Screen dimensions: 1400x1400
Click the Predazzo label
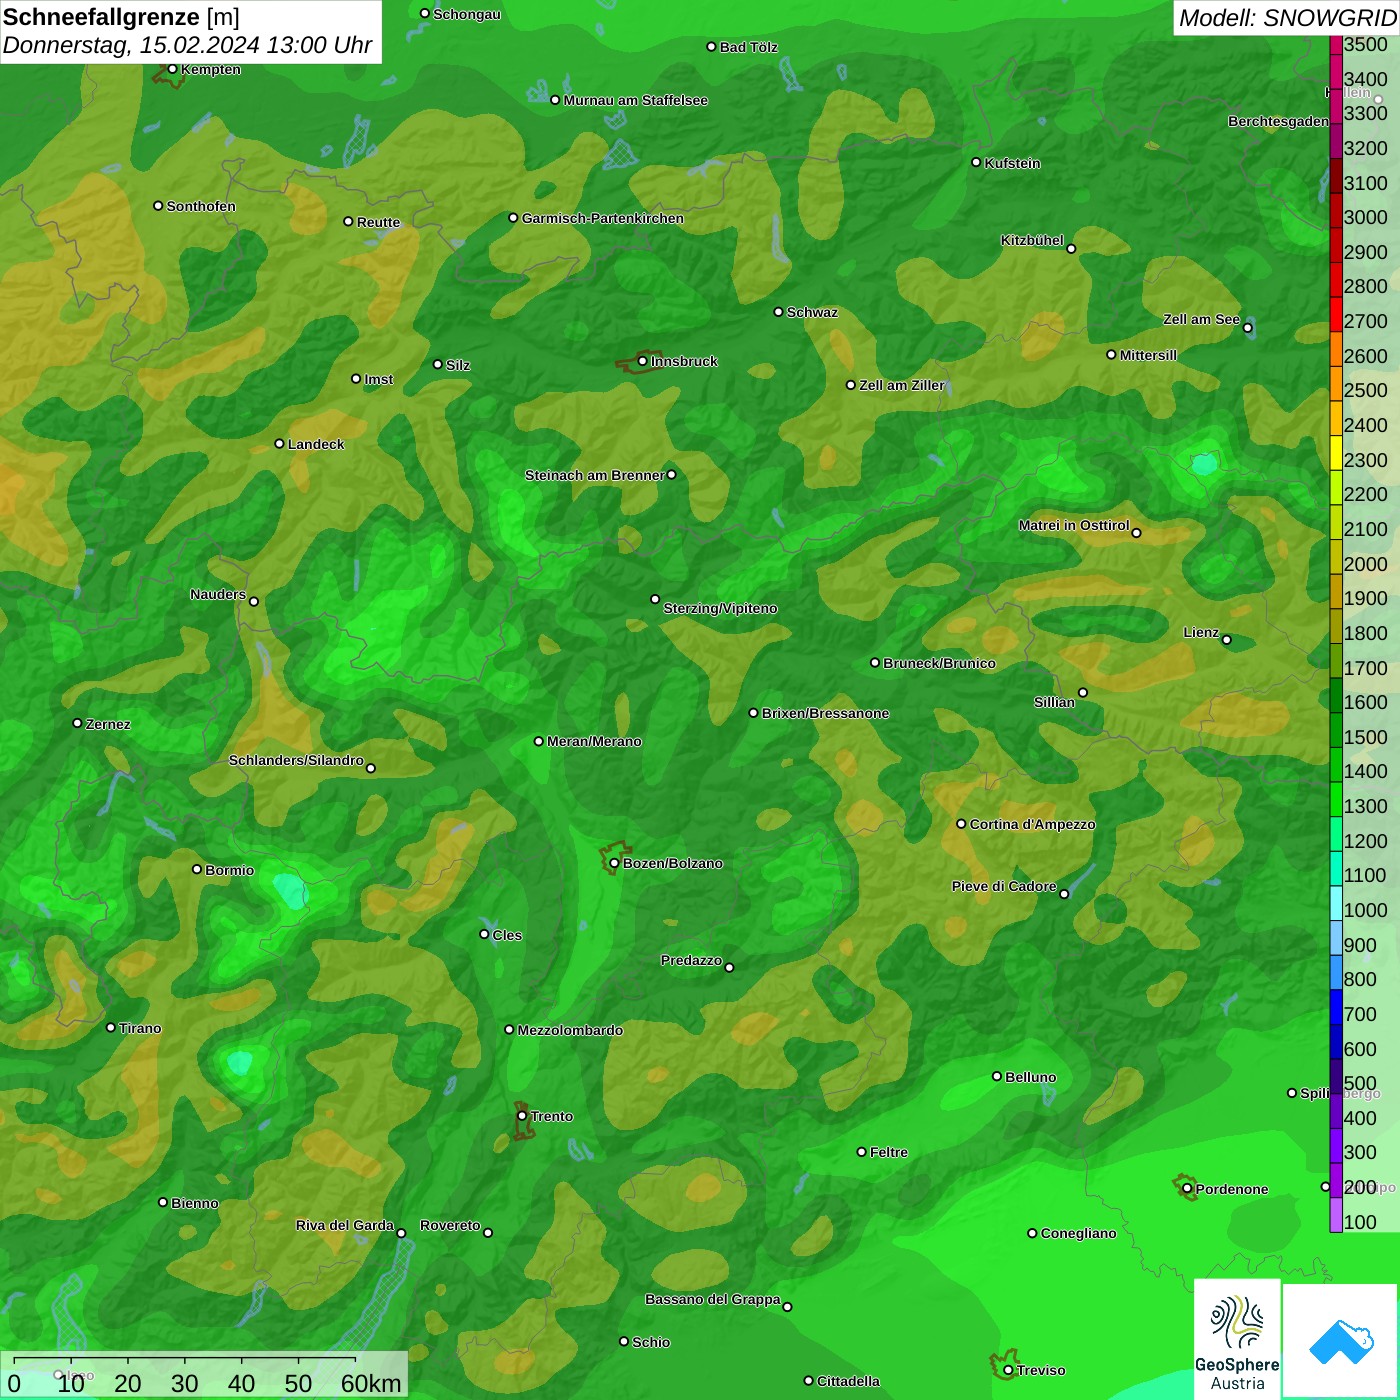(x=691, y=960)
